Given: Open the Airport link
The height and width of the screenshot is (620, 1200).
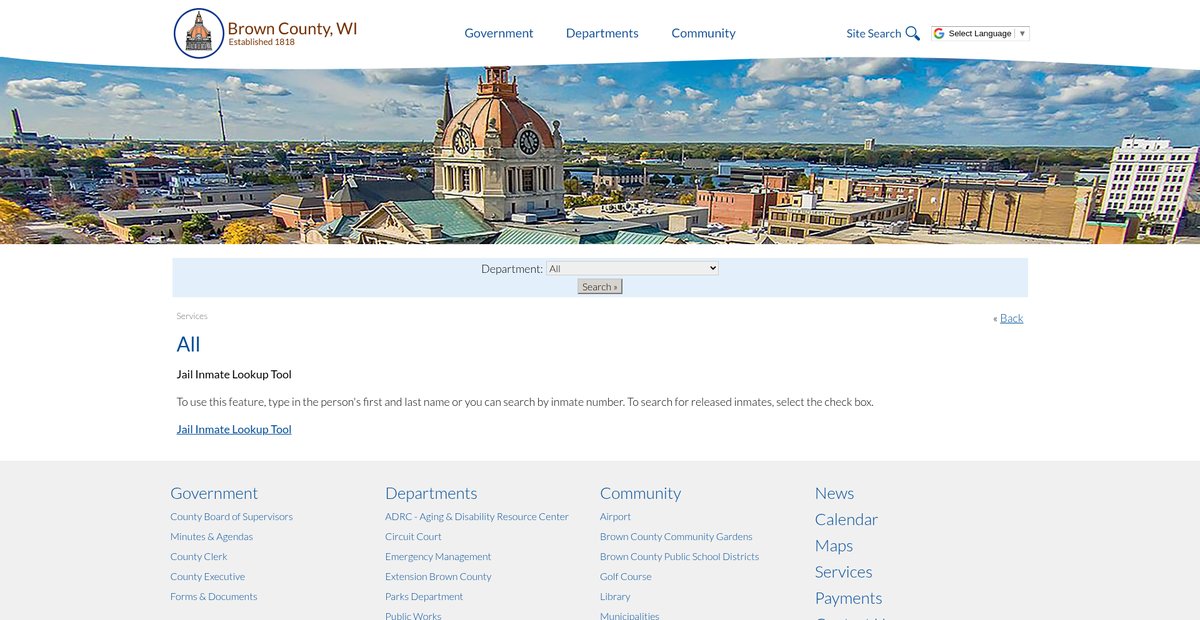Looking at the screenshot, I should point(615,517).
